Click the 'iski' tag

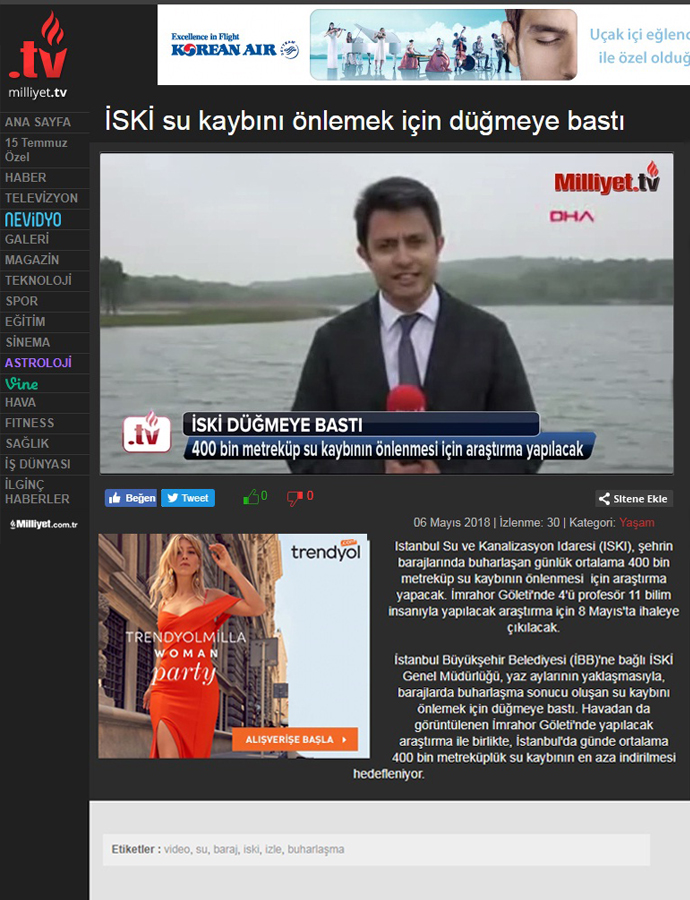click(251, 849)
